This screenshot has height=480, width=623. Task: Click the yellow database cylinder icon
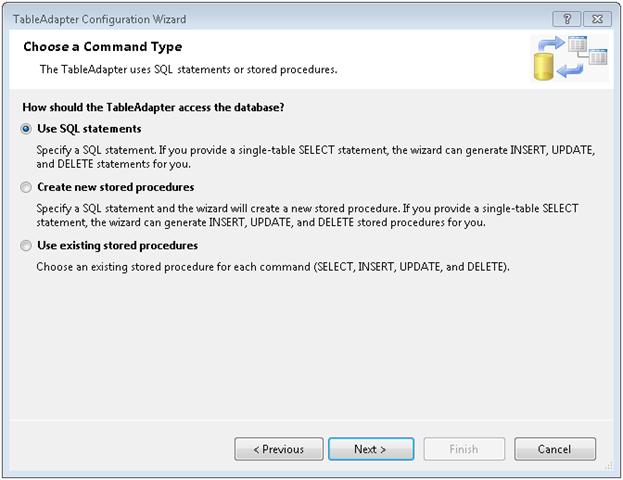coord(544,68)
